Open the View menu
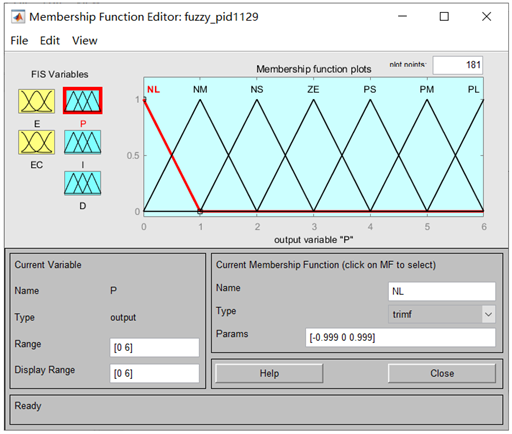 tap(85, 41)
